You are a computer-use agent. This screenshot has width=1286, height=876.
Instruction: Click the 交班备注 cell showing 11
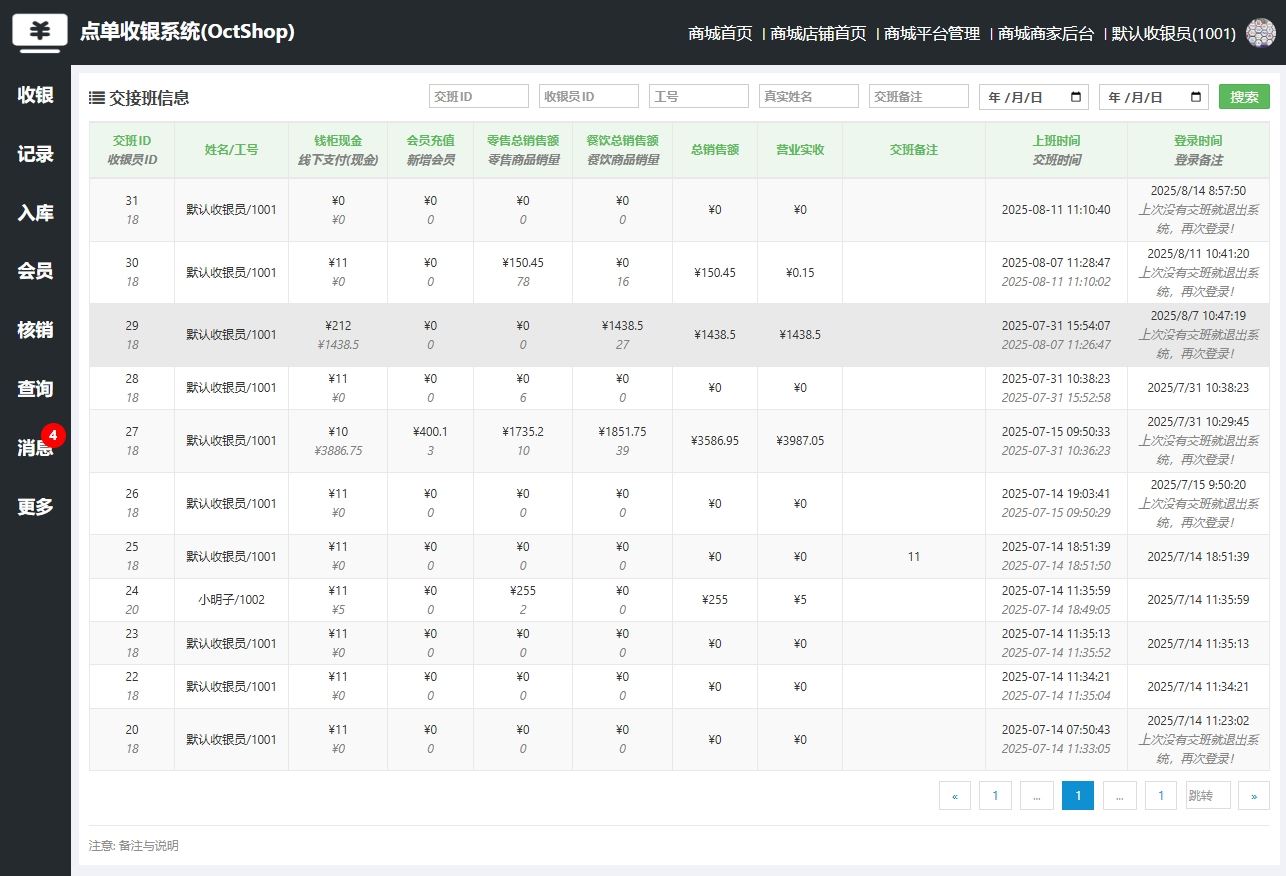coord(914,557)
